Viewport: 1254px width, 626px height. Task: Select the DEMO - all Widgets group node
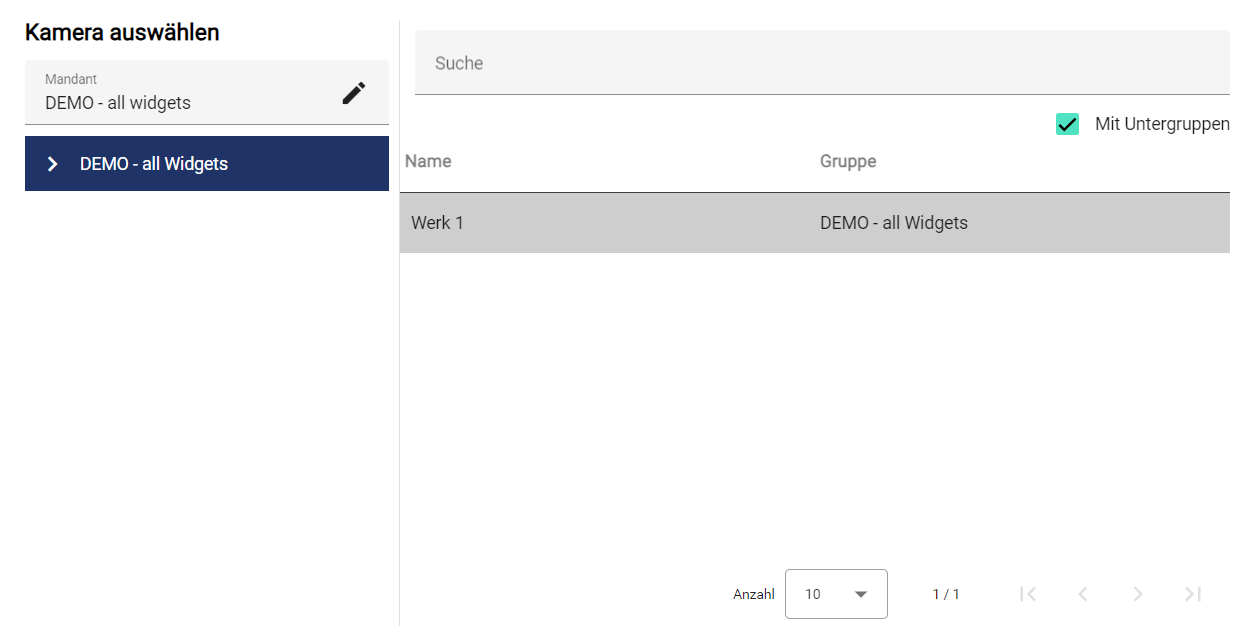(x=154, y=164)
